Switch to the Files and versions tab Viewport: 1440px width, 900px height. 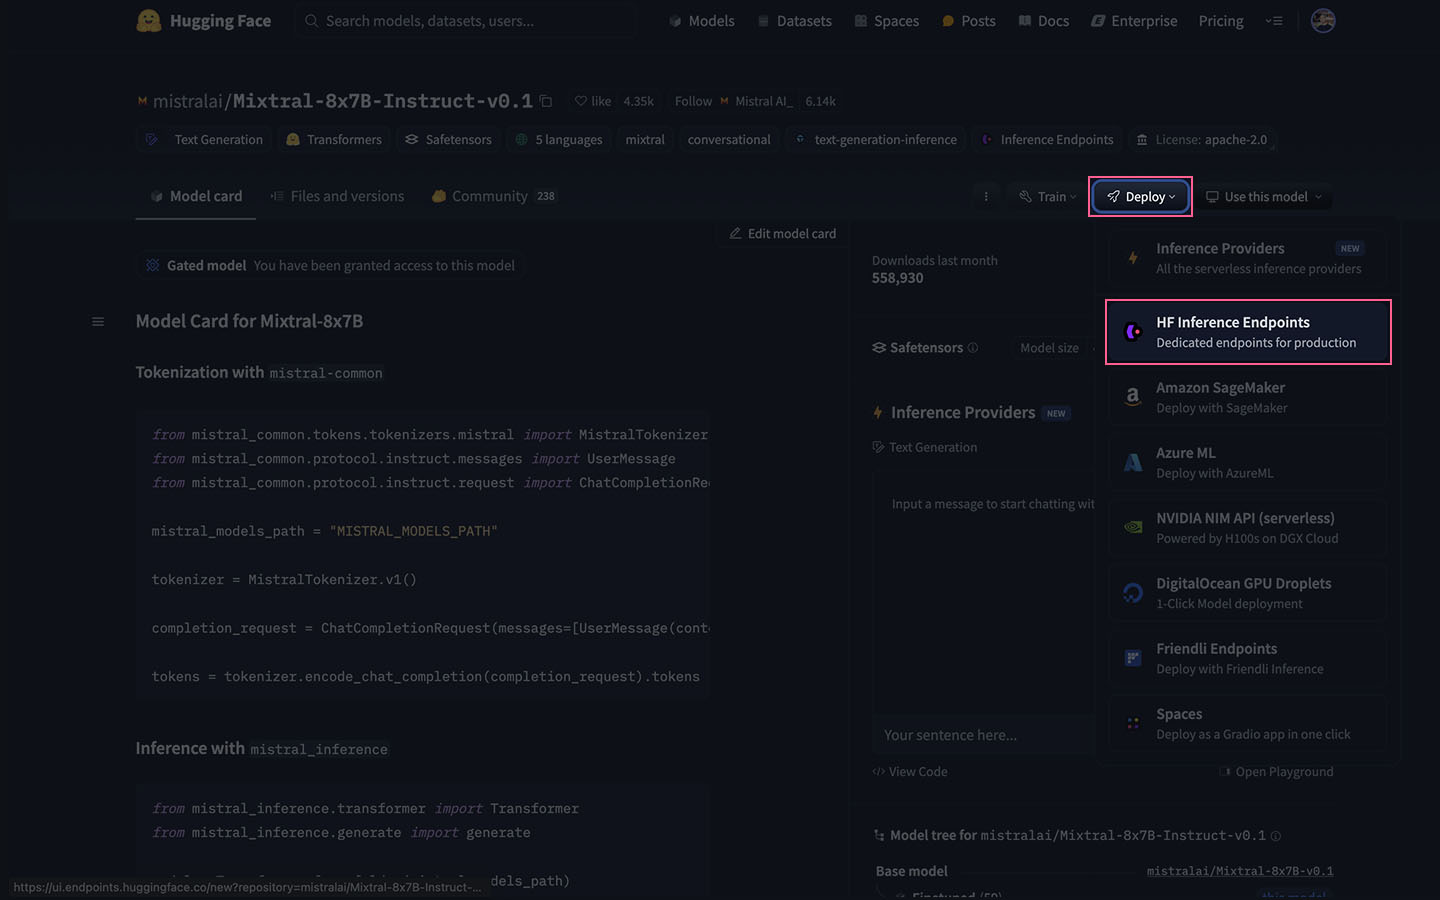(x=338, y=197)
